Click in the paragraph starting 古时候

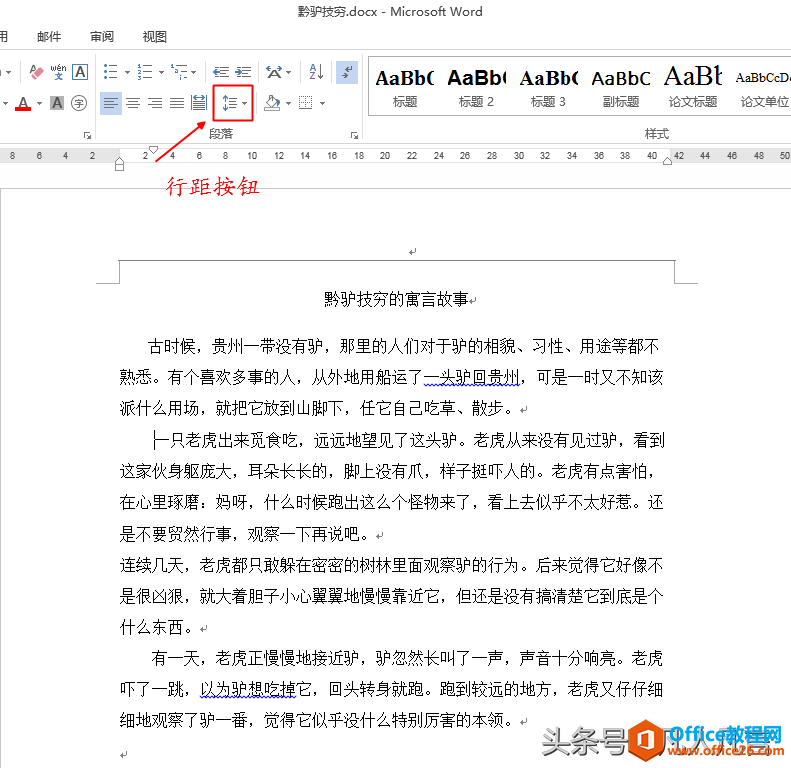point(391,377)
